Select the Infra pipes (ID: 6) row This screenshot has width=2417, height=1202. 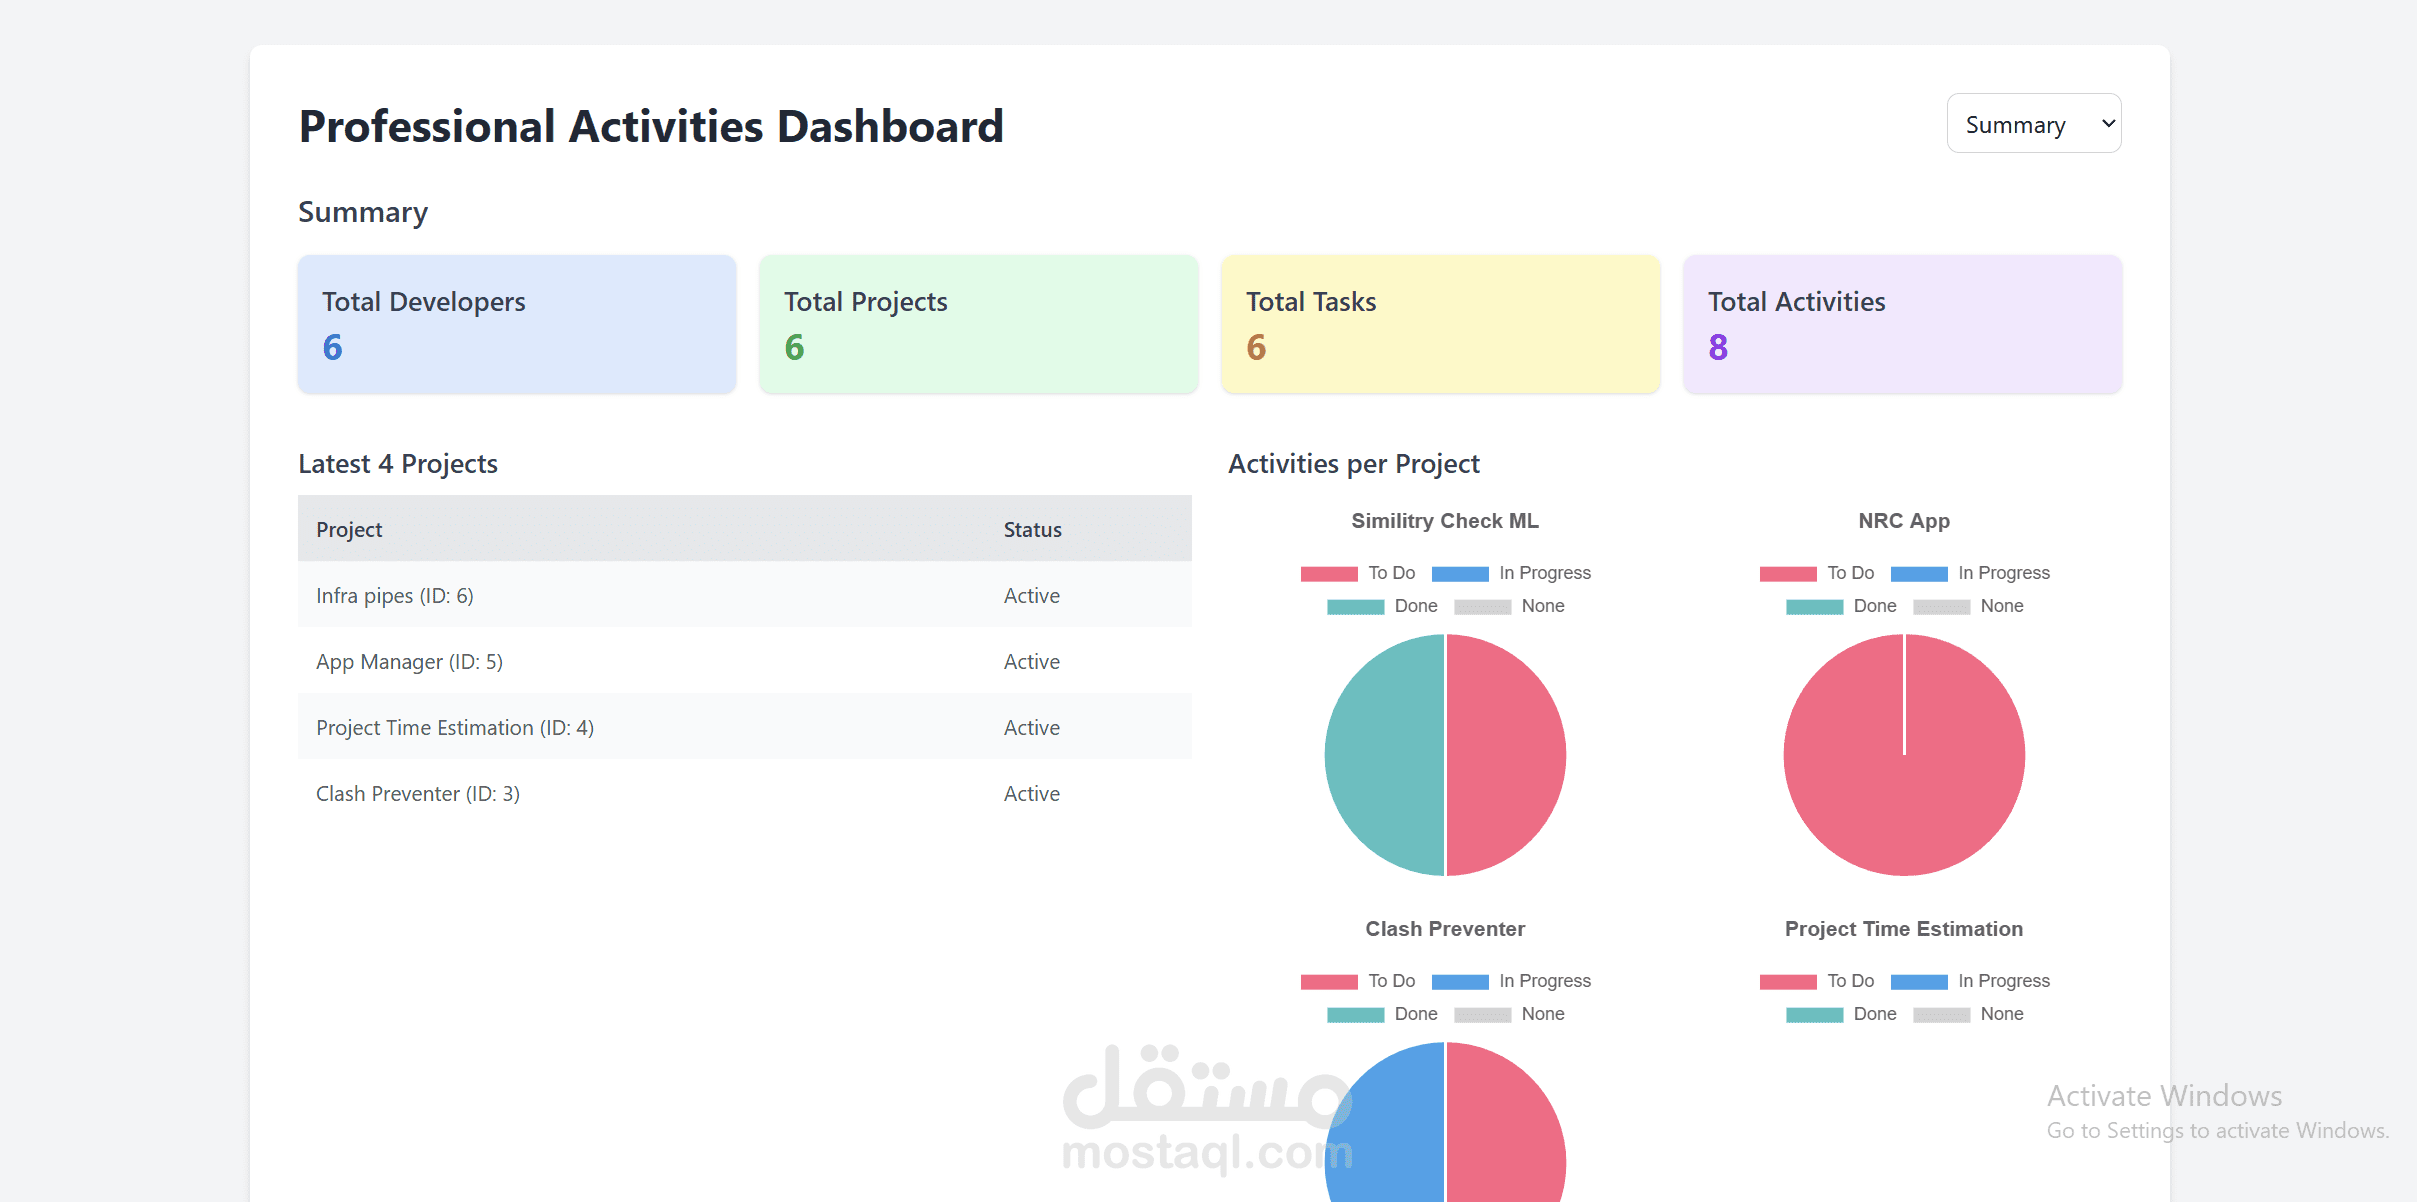(745, 595)
